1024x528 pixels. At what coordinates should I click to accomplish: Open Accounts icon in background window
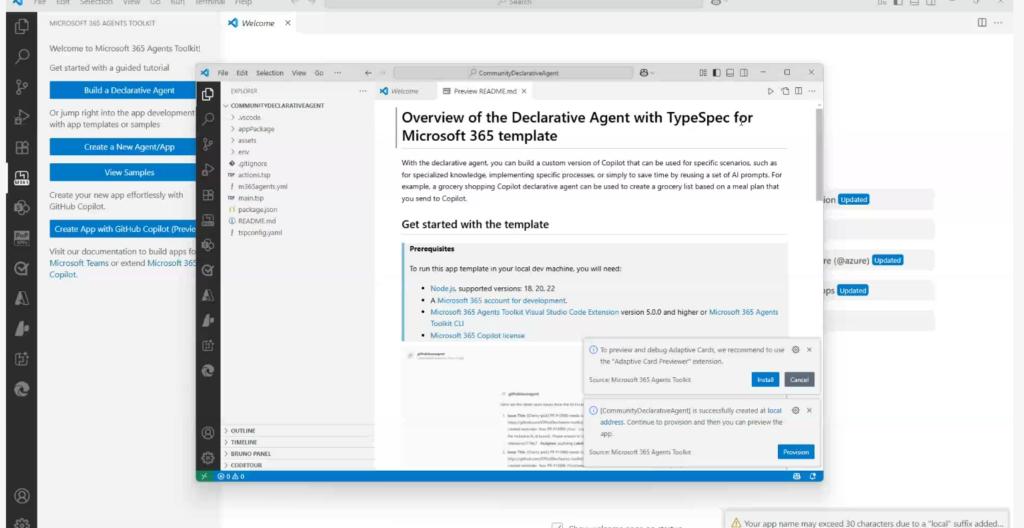(x=22, y=496)
